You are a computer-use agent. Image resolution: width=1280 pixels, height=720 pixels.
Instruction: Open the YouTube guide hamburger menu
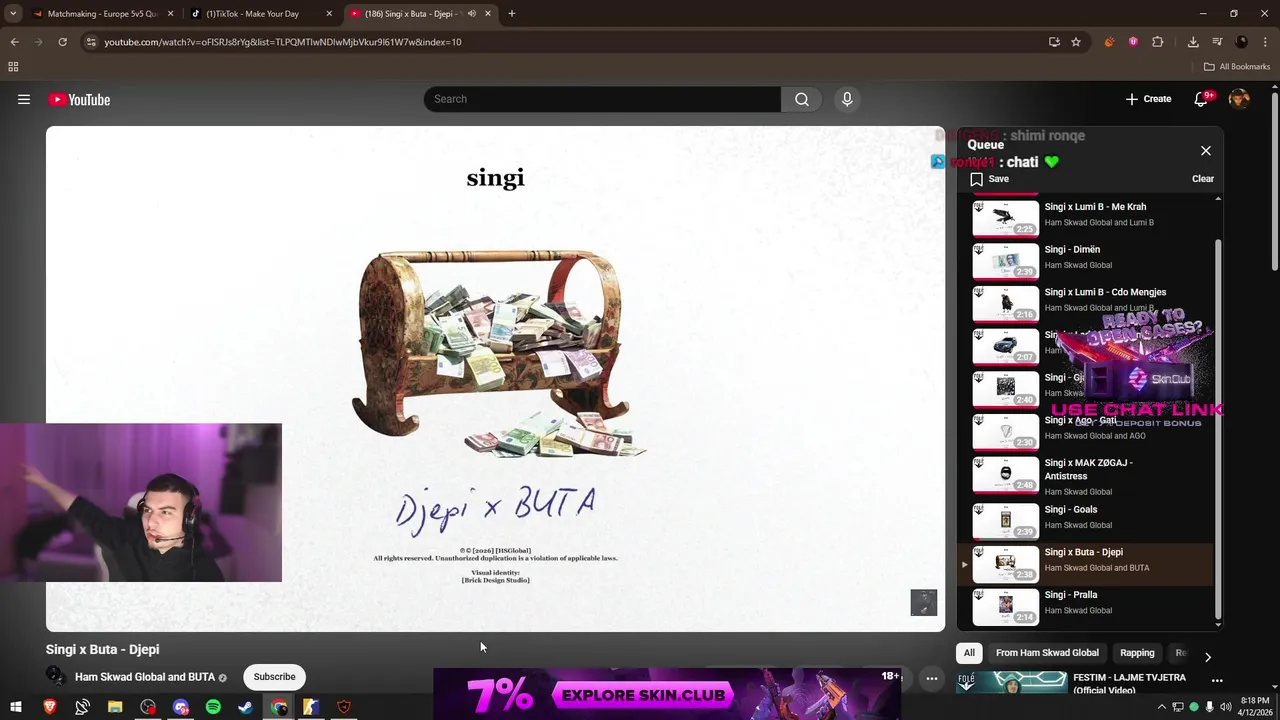(24, 99)
